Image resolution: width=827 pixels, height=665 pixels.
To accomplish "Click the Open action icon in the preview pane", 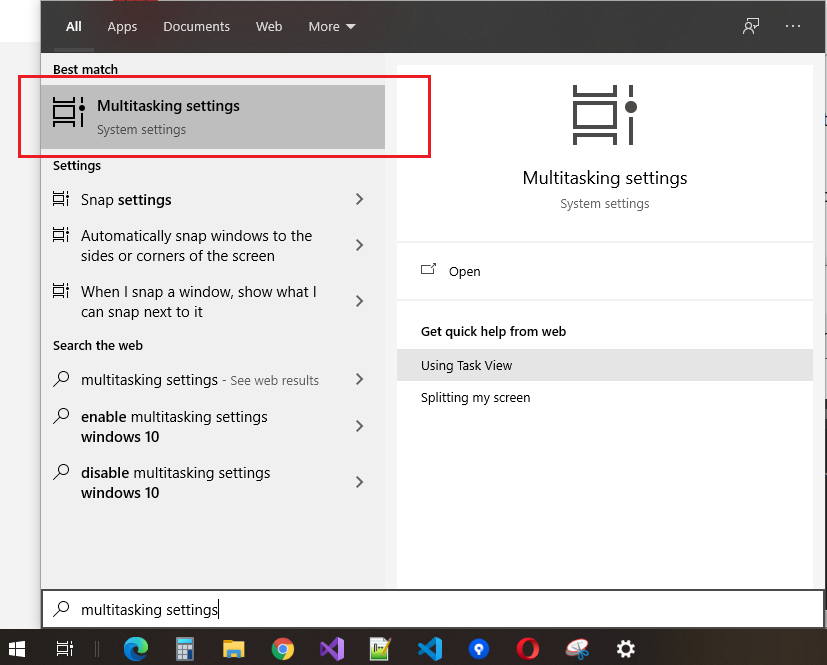I will coord(428,269).
